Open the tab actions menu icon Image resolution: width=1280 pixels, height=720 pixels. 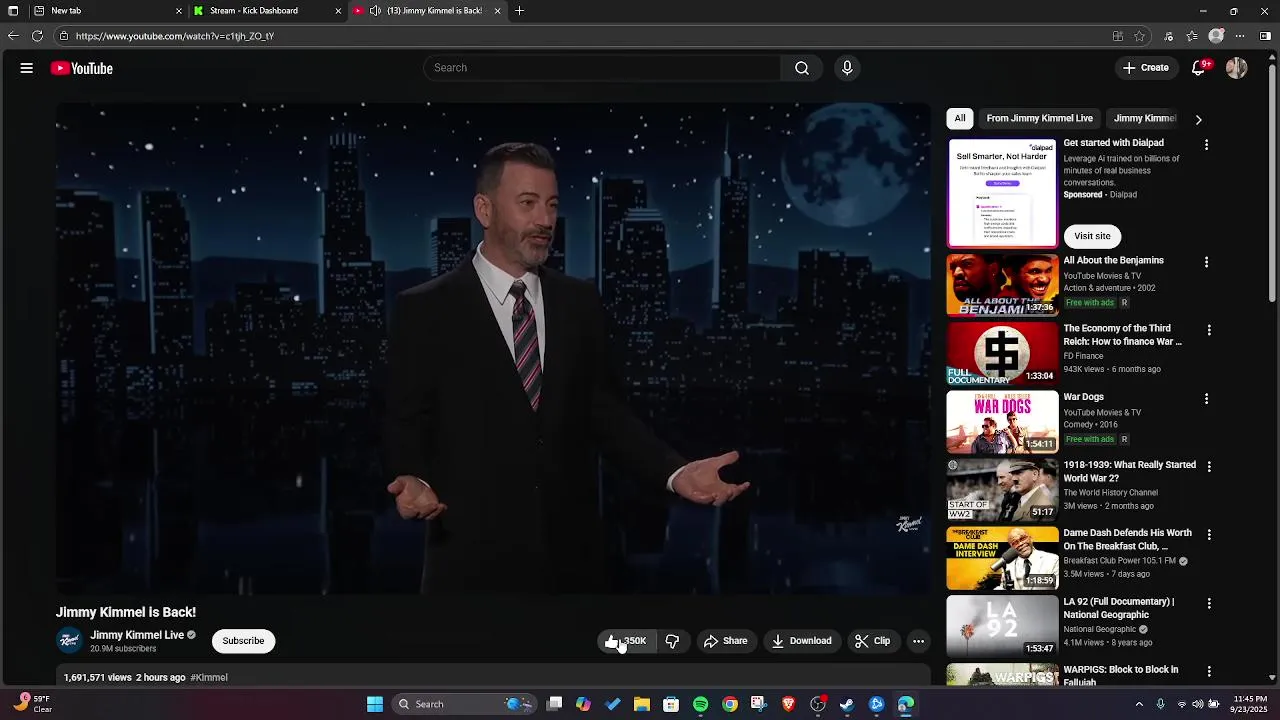[x=13, y=11]
